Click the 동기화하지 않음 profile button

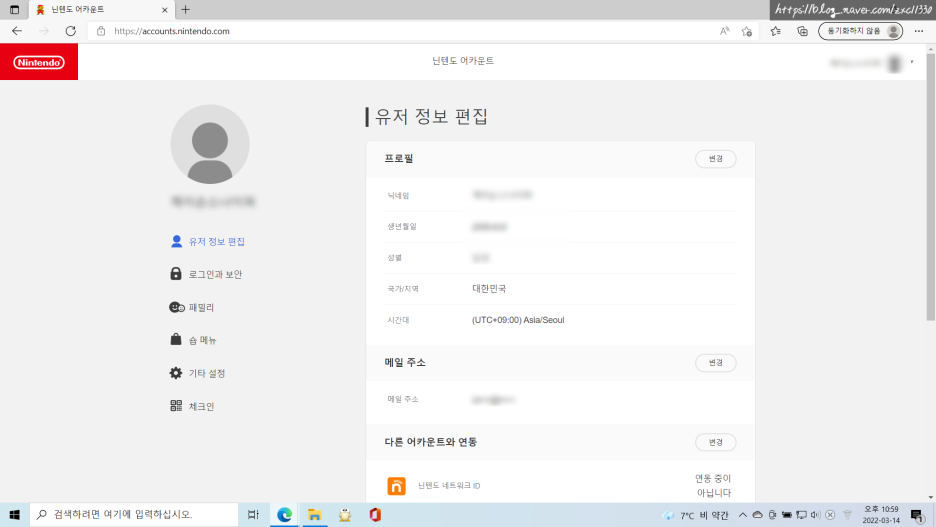[x=860, y=31]
